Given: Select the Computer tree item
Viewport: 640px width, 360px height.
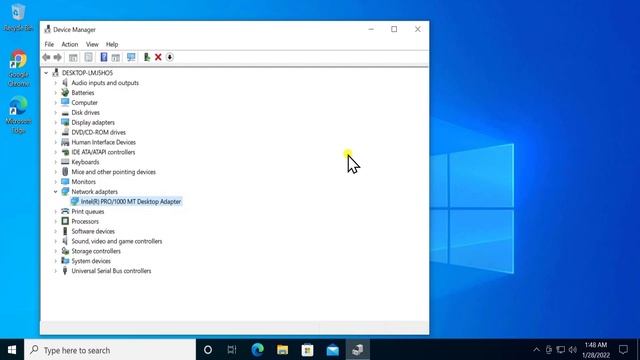Looking at the screenshot, I should tap(84, 103).
